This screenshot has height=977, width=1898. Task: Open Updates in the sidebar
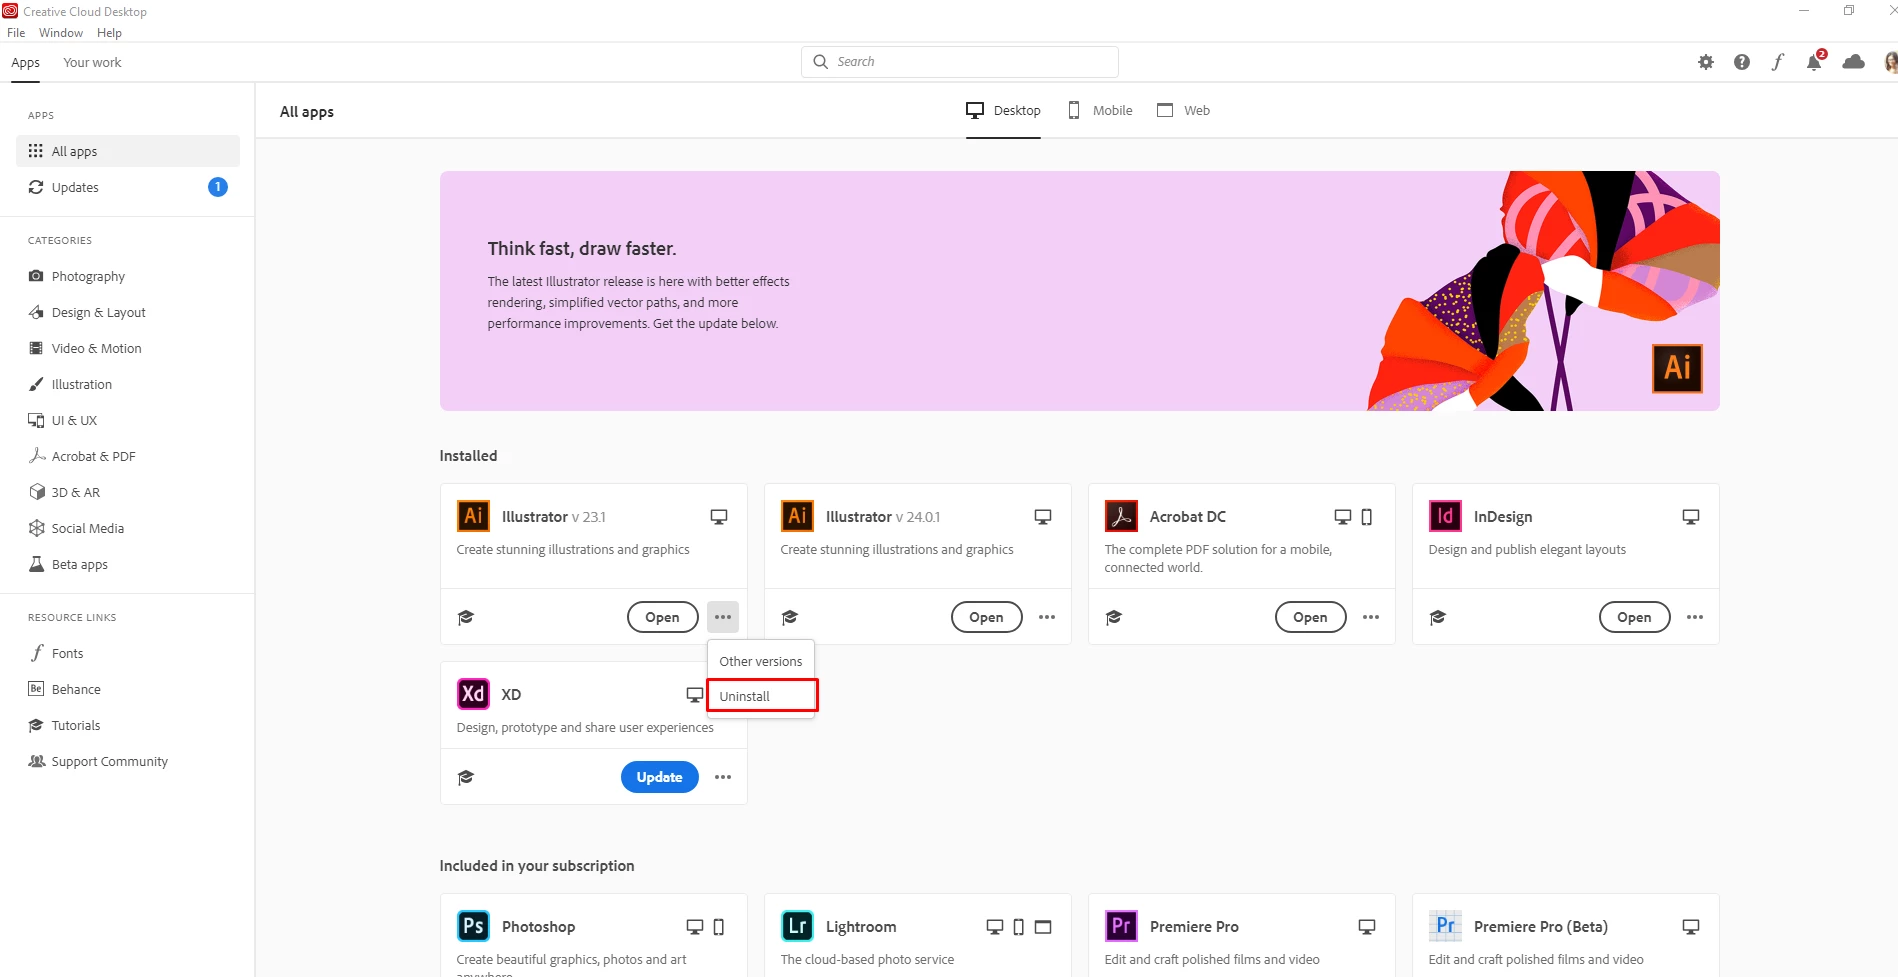128,187
